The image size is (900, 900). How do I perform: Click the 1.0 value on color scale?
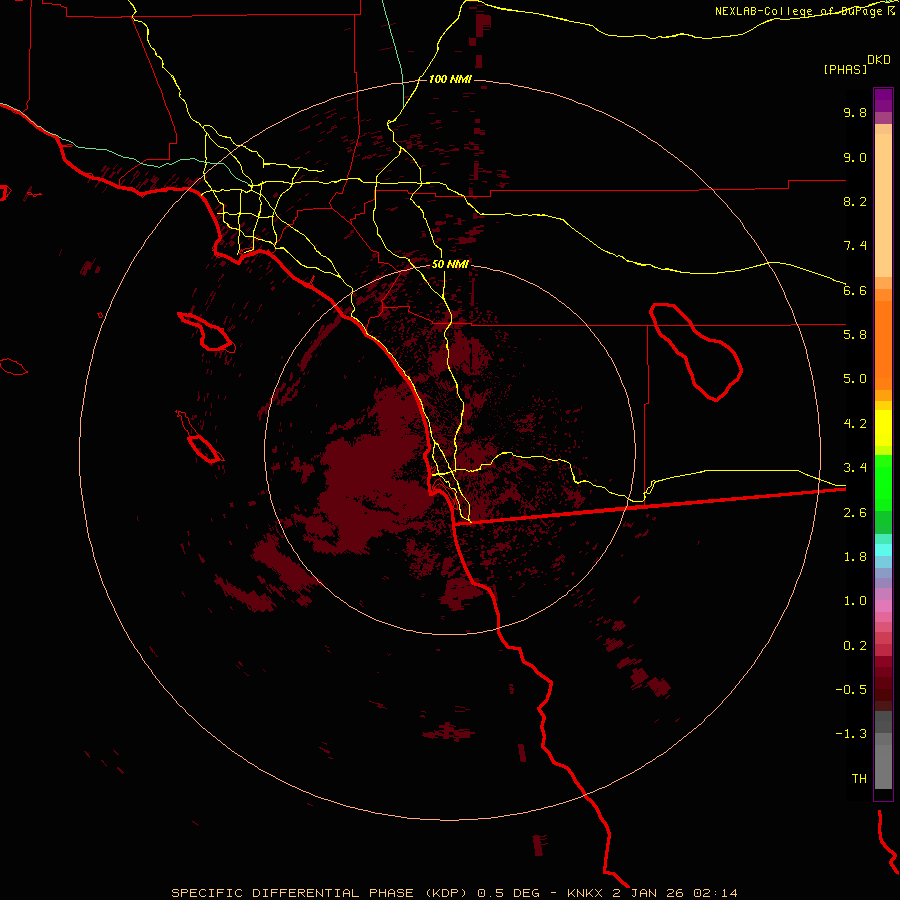855,601
